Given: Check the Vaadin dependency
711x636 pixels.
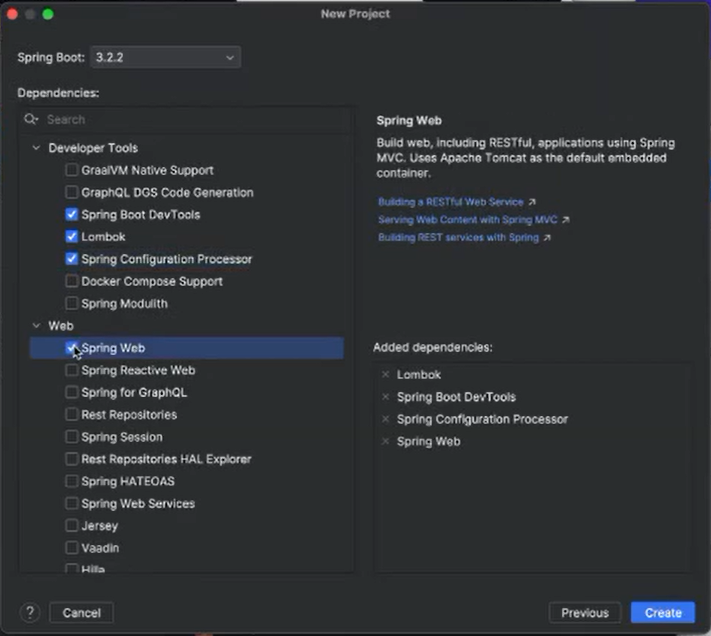Looking at the screenshot, I should (71, 548).
